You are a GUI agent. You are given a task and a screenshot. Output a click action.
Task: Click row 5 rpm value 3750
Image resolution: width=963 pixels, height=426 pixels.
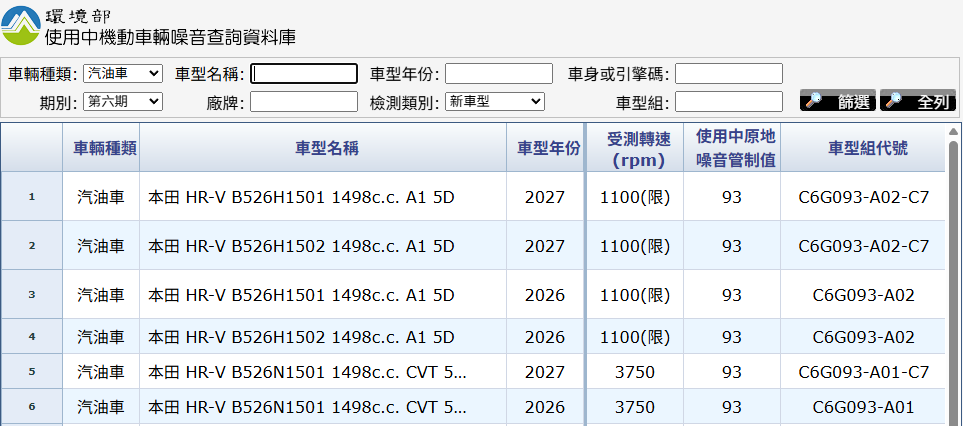pyautogui.click(x=635, y=372)
